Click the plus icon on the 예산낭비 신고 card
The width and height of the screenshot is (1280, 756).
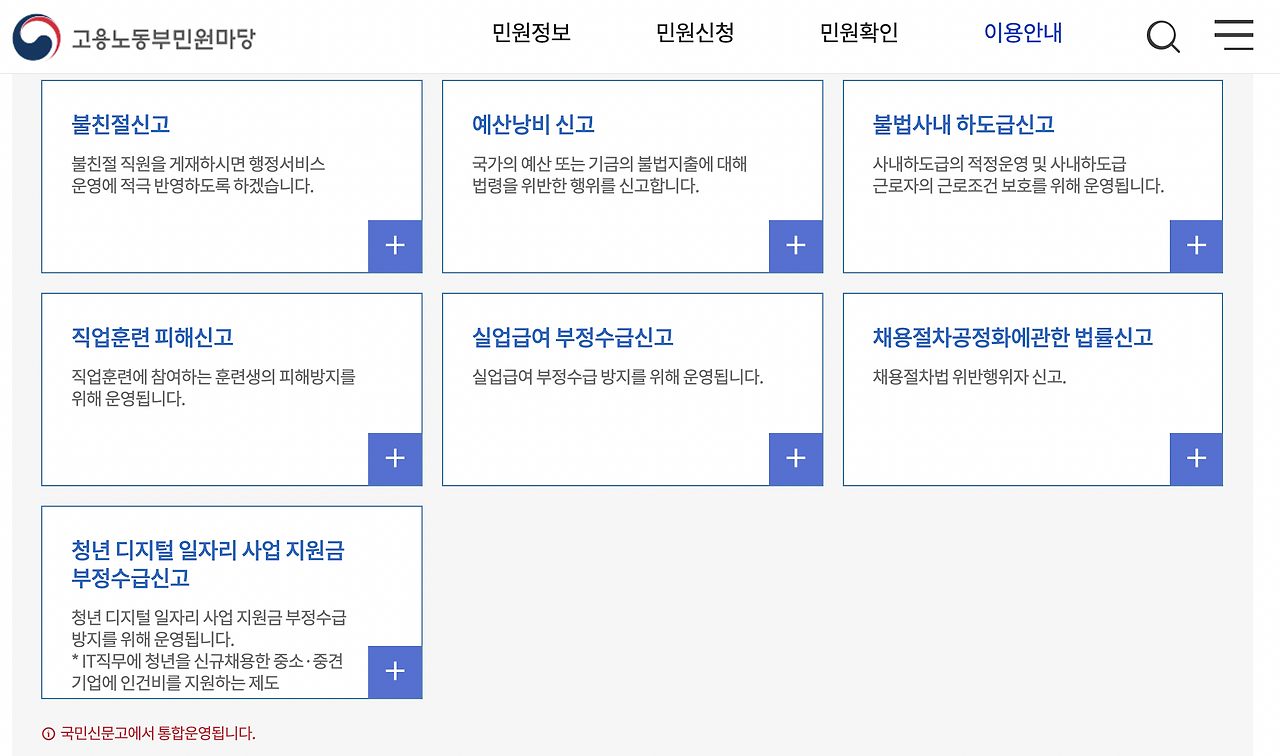point(795,246)
